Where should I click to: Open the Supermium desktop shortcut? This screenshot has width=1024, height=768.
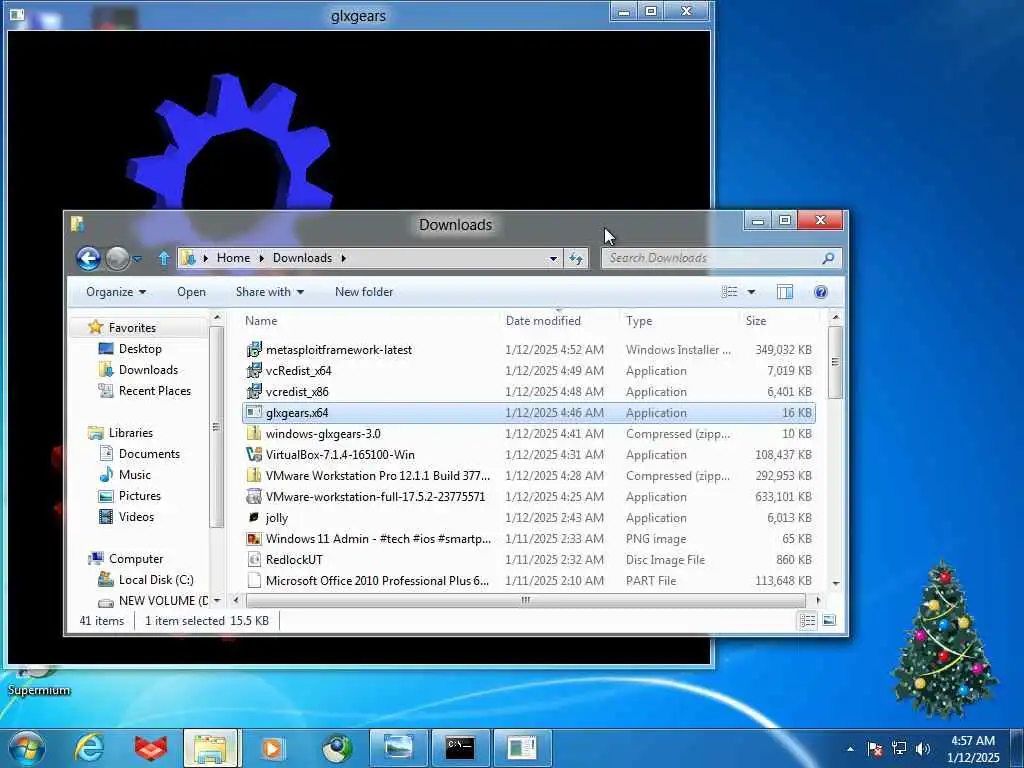39,680
